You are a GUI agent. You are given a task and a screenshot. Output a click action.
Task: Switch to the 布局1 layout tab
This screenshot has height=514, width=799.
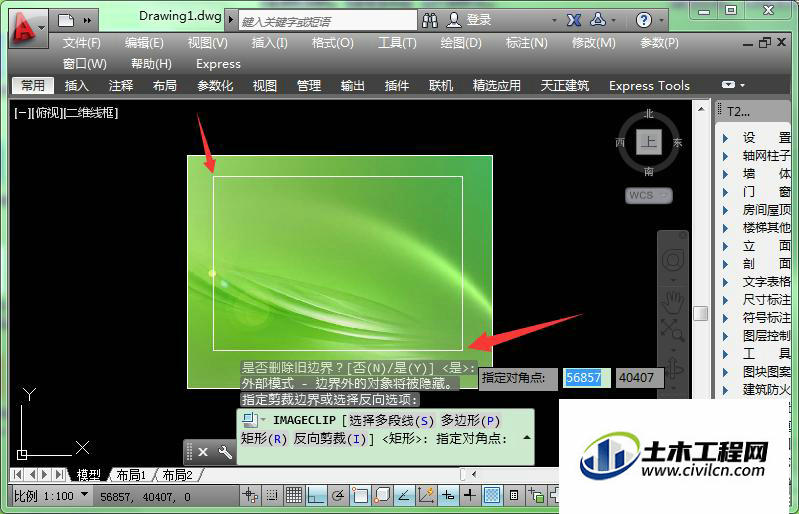(131, 475)
